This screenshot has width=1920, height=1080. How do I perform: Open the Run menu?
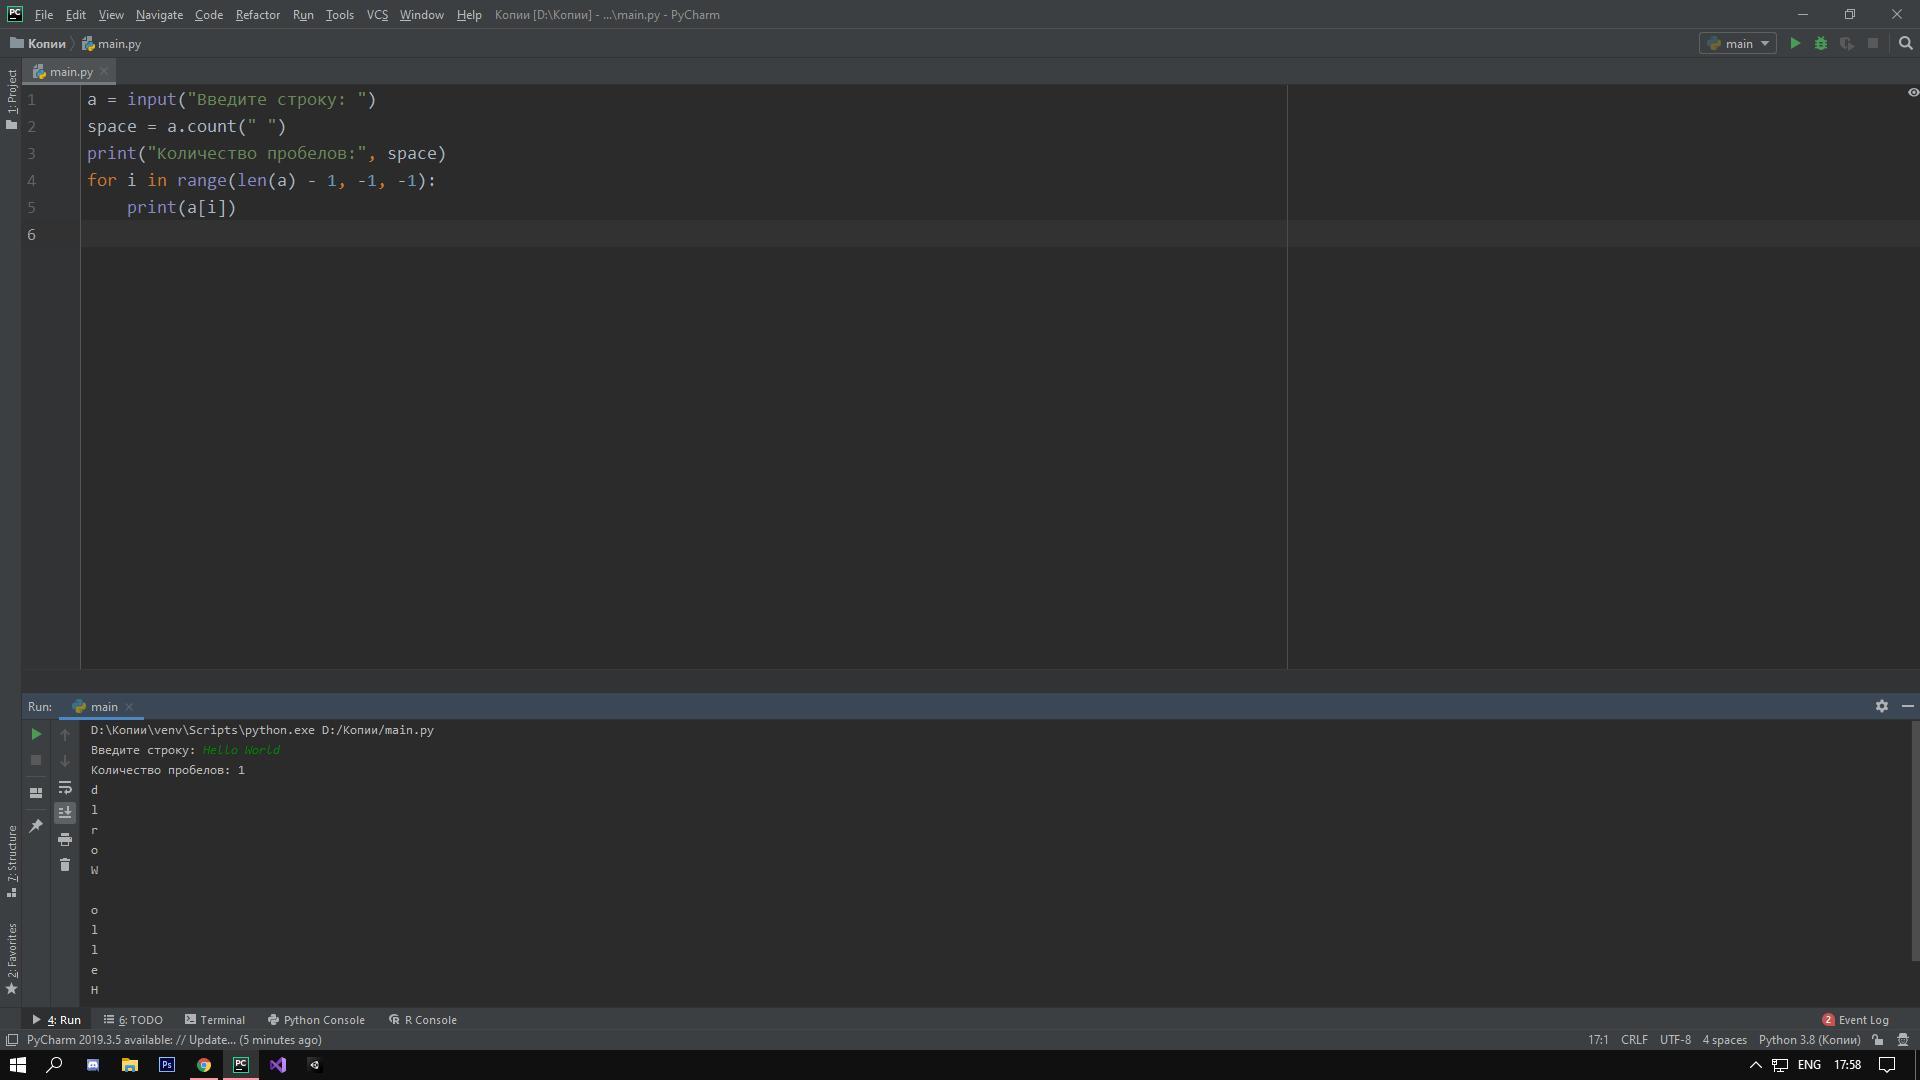[303, 15]
